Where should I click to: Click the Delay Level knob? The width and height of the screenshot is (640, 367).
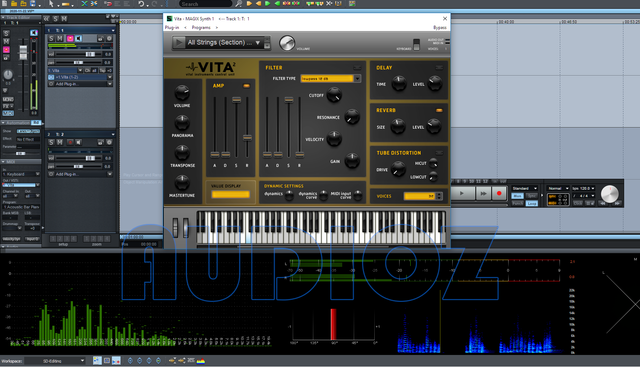point(435,83)
